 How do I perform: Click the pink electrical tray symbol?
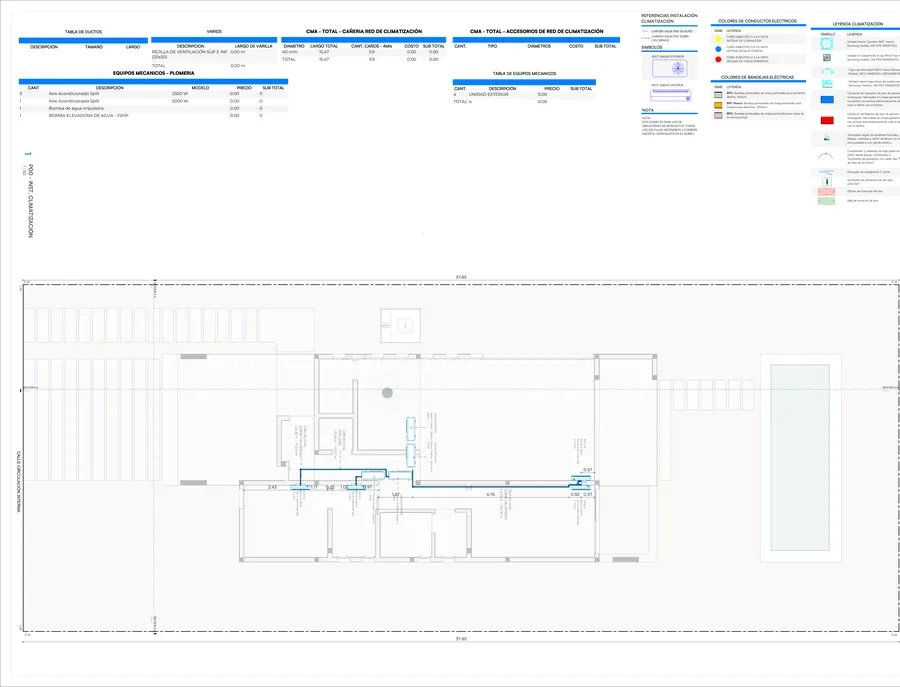(718, 115)
